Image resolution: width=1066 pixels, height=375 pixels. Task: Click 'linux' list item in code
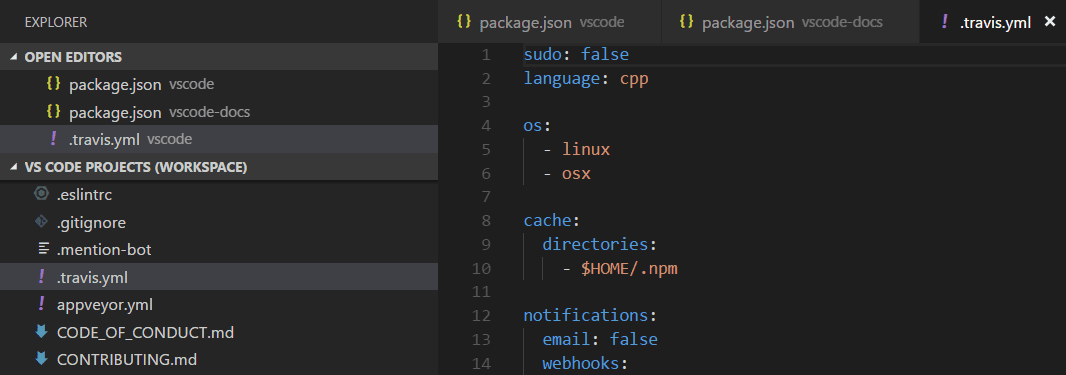586,149
